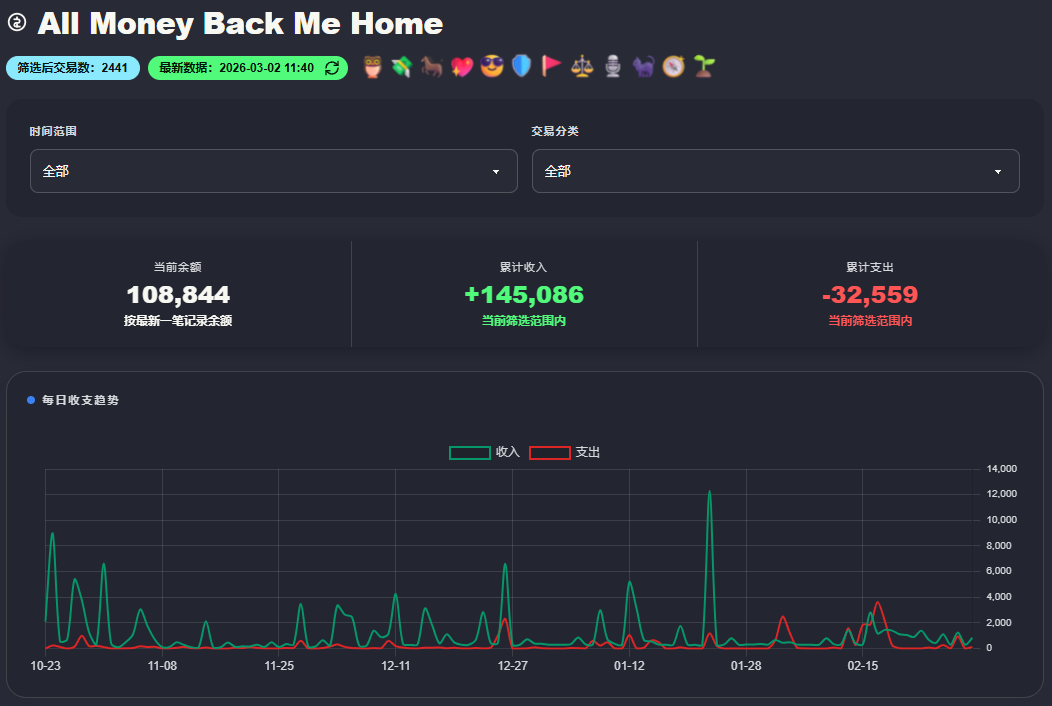Select the sunglasses face emoji icon
This screenshot has width=1052, height=706.
(492, 67)
